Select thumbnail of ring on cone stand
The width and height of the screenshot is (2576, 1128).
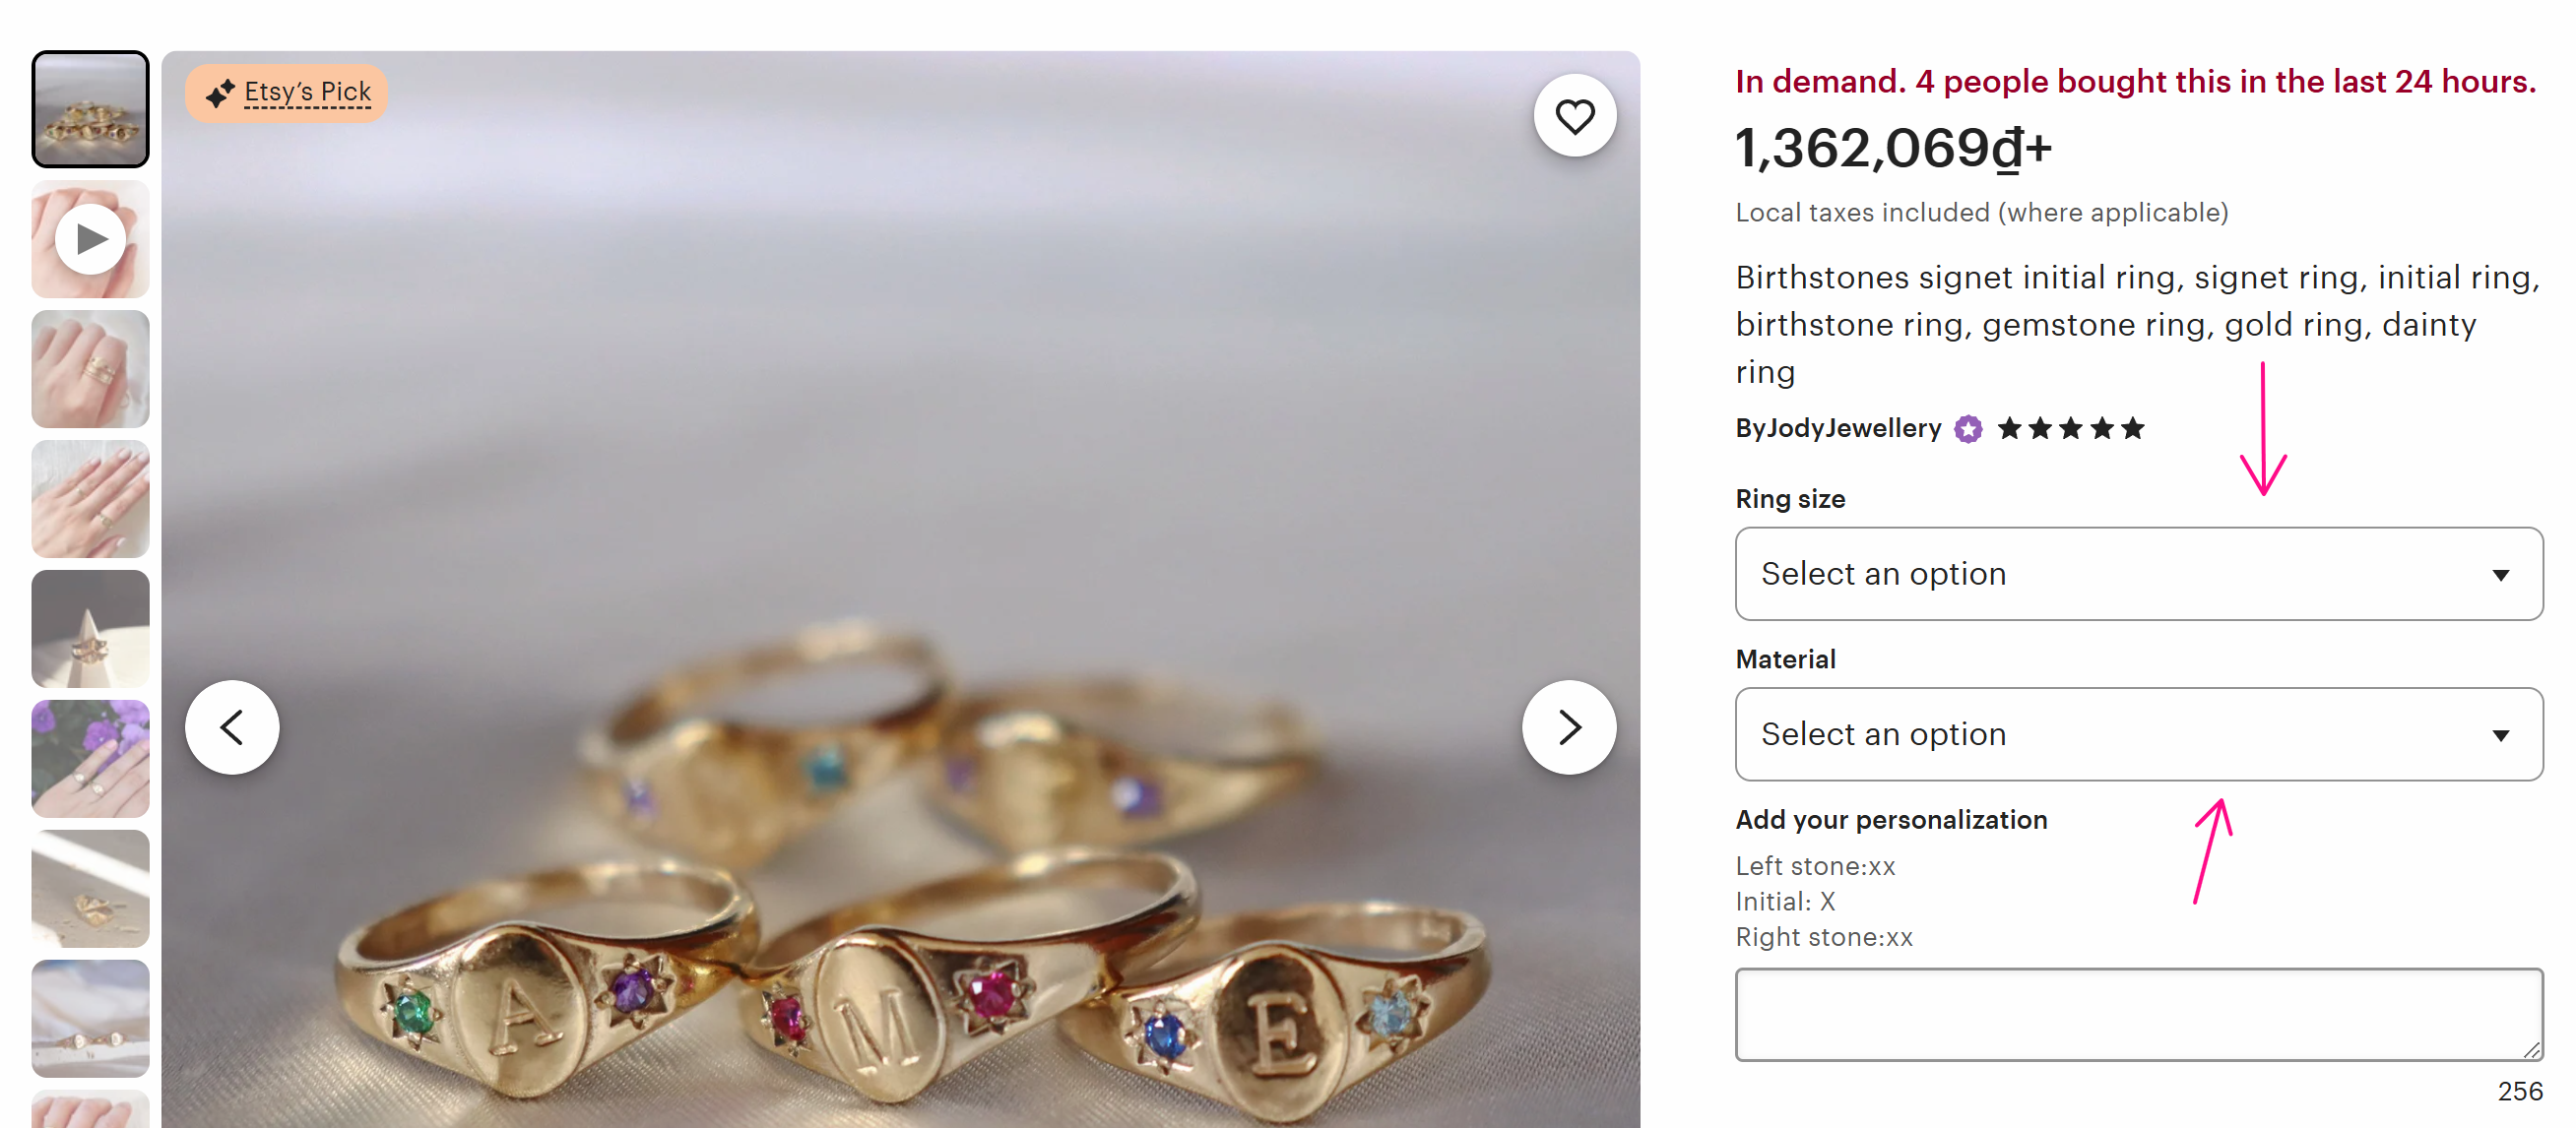90,629
